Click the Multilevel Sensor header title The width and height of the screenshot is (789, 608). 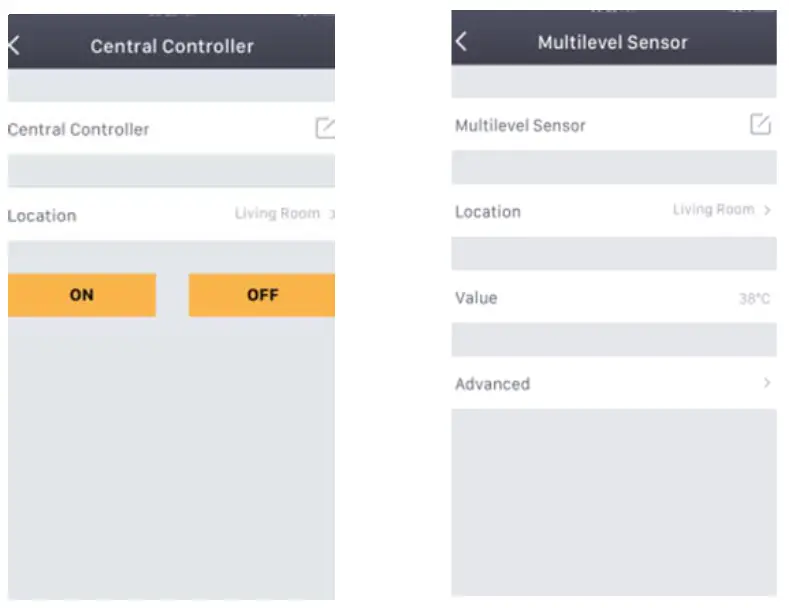[x=613, y=42]
